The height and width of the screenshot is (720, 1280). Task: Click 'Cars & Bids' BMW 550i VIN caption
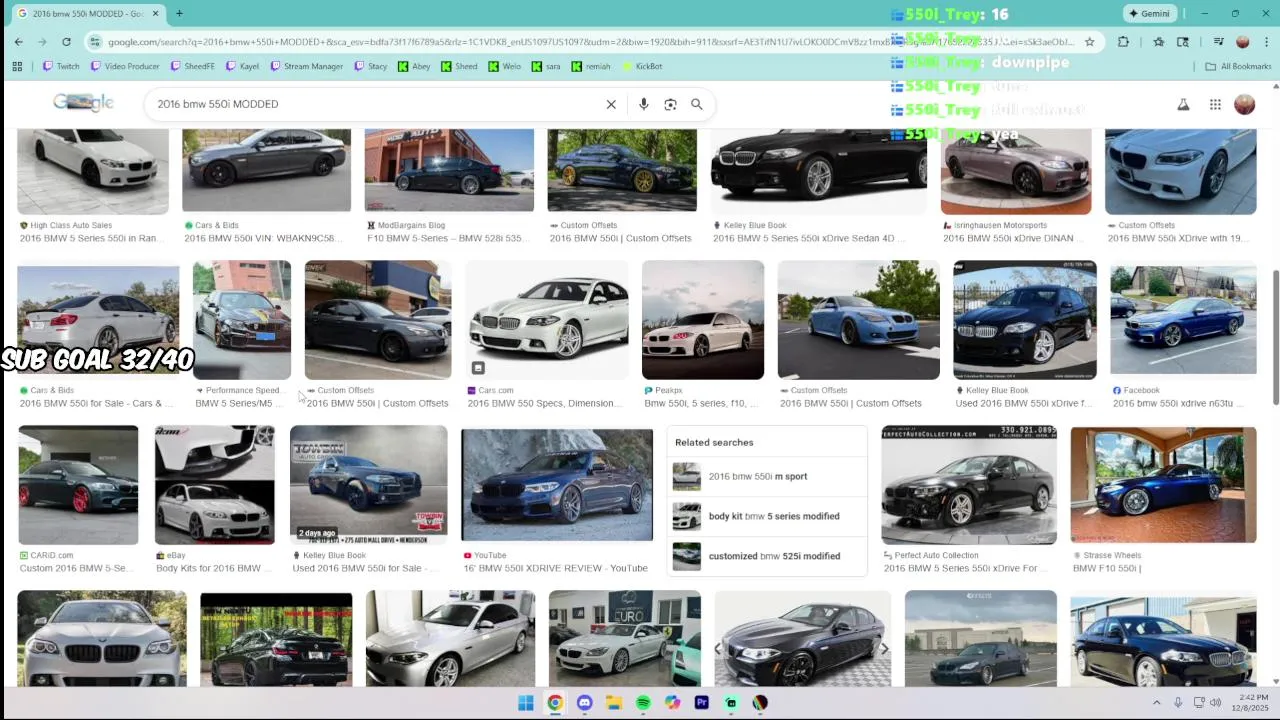pos(263,238)
